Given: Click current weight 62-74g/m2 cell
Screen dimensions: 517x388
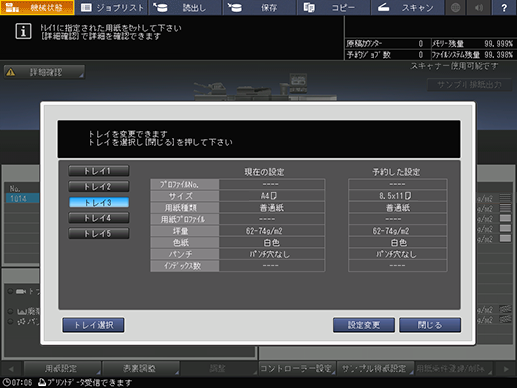Looking at the screenshot, I should (271, 231).
